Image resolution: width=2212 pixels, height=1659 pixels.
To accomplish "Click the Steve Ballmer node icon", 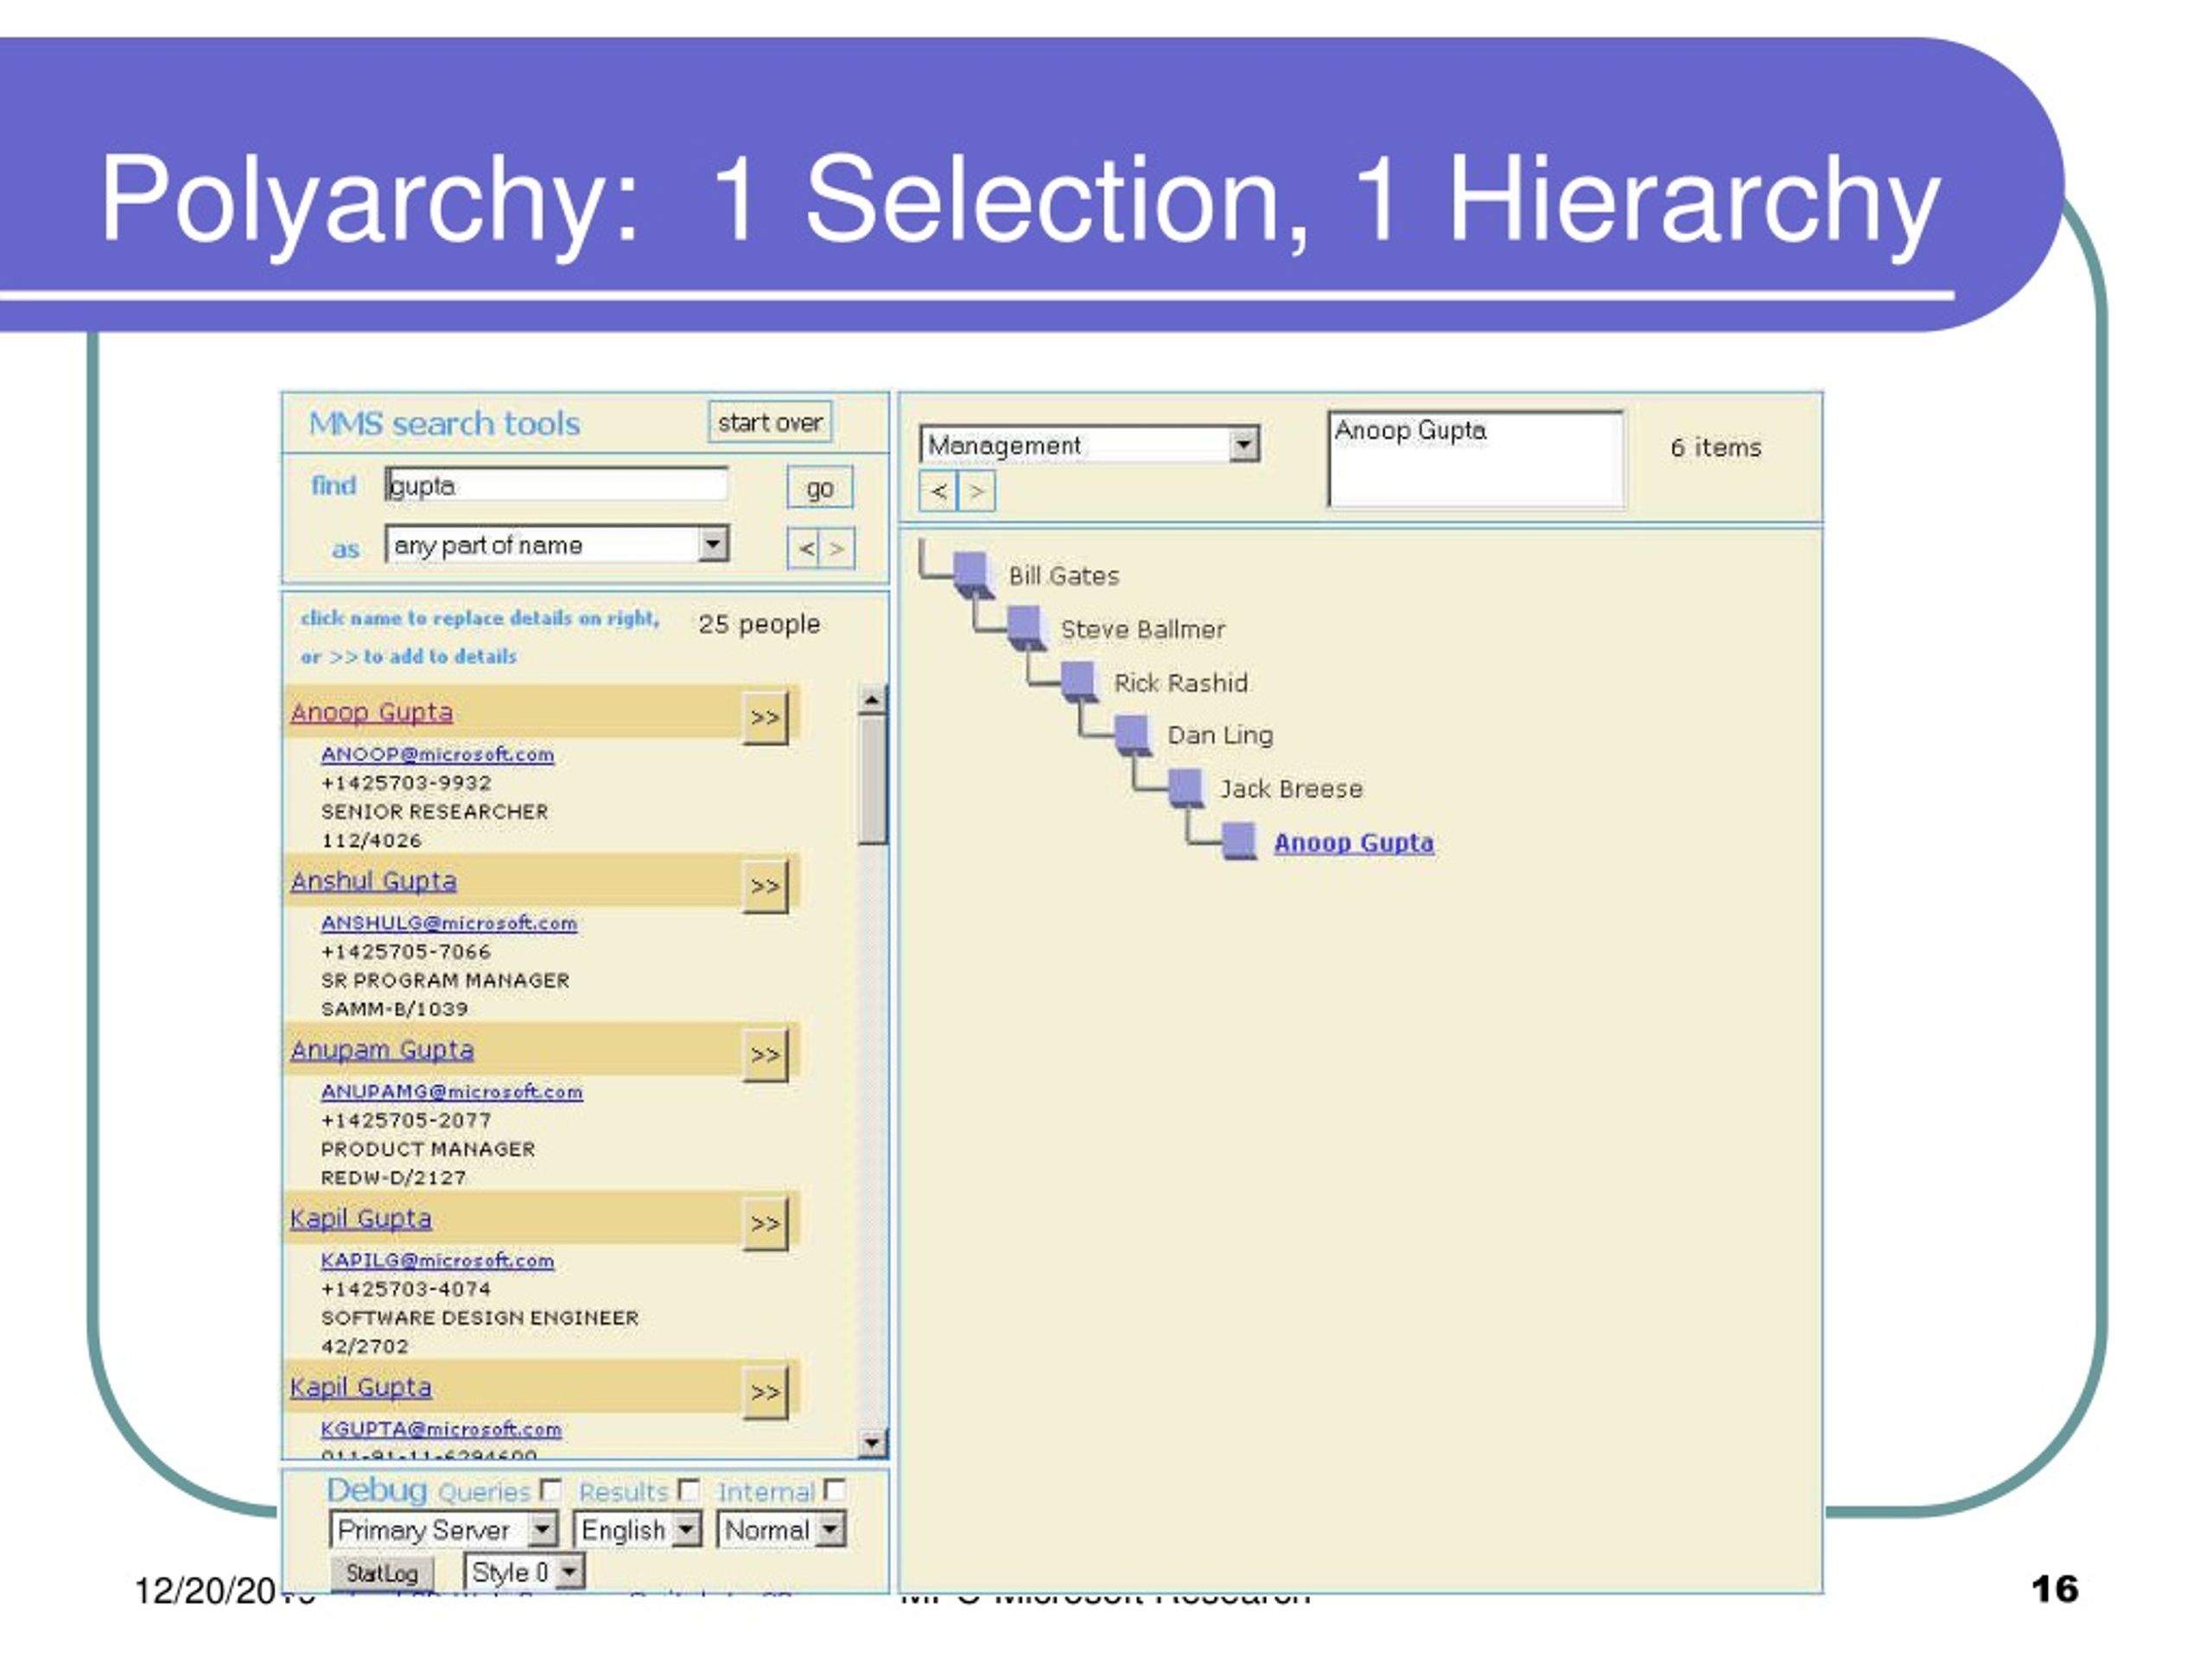I will (1026, 628).
